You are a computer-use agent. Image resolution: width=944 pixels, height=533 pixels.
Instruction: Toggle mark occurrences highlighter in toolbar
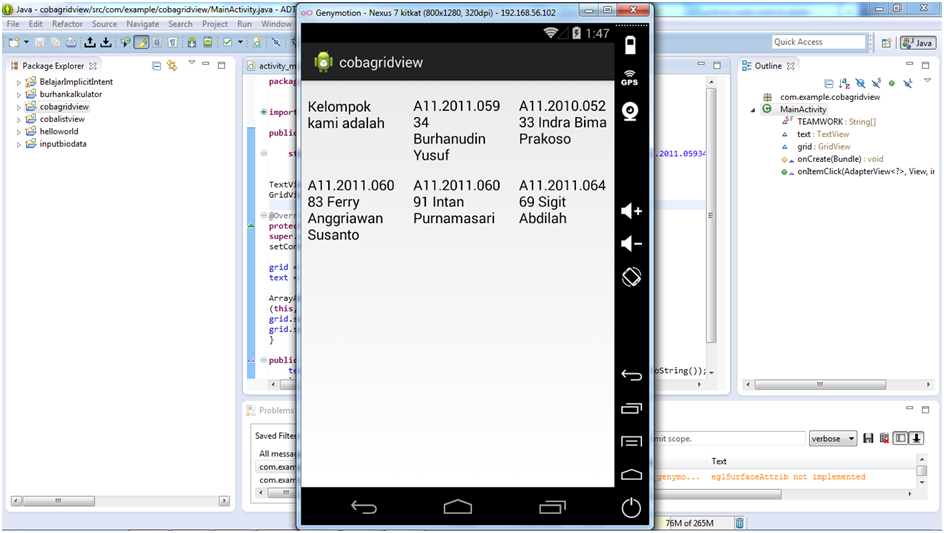click(x=141, y=42)
